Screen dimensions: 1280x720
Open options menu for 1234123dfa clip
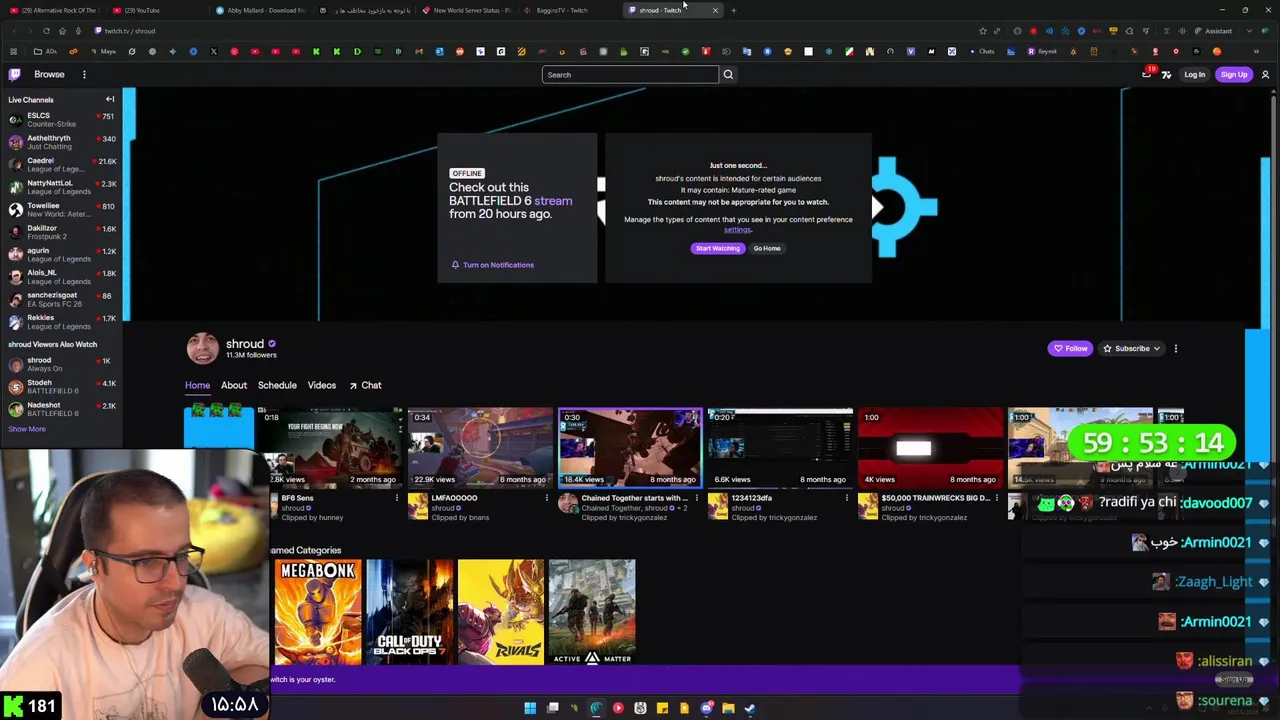pos(846,498)
